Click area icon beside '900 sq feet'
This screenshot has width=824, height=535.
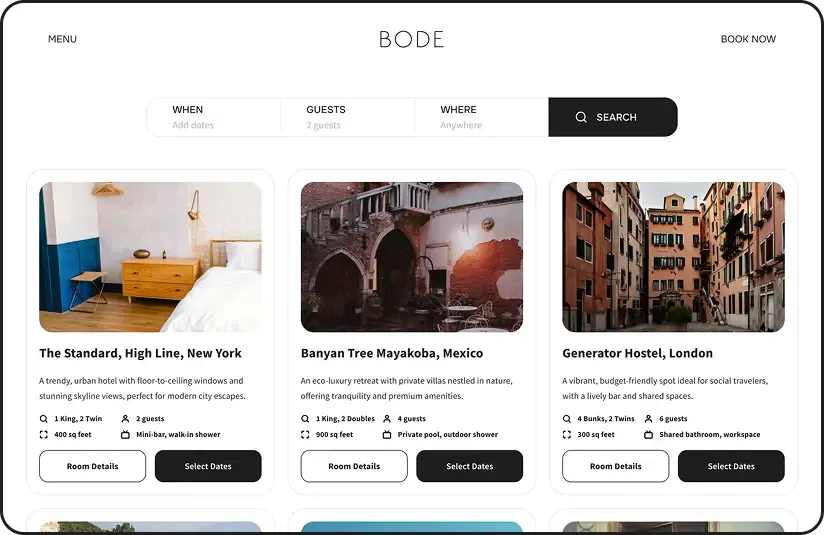[305, 435]
